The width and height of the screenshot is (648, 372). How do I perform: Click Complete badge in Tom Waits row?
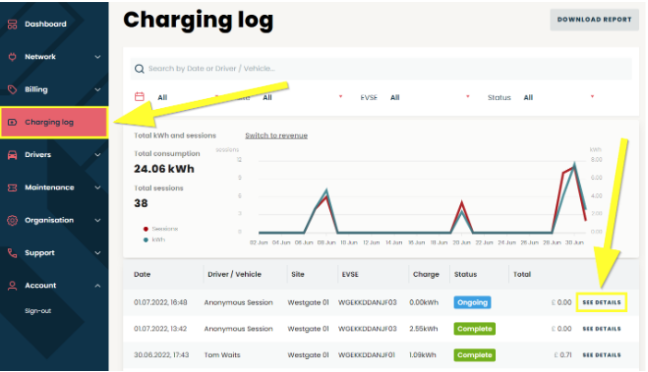click(474, 355)
